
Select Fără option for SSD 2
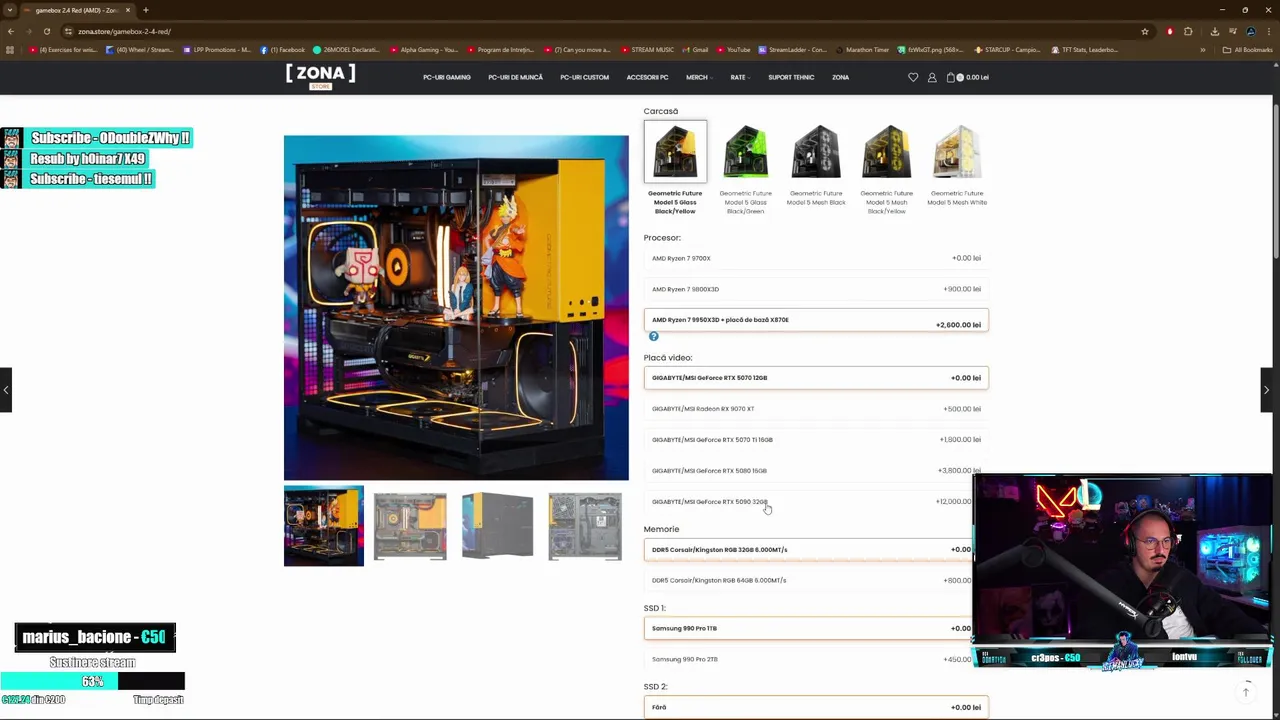[x=816, y=707]
